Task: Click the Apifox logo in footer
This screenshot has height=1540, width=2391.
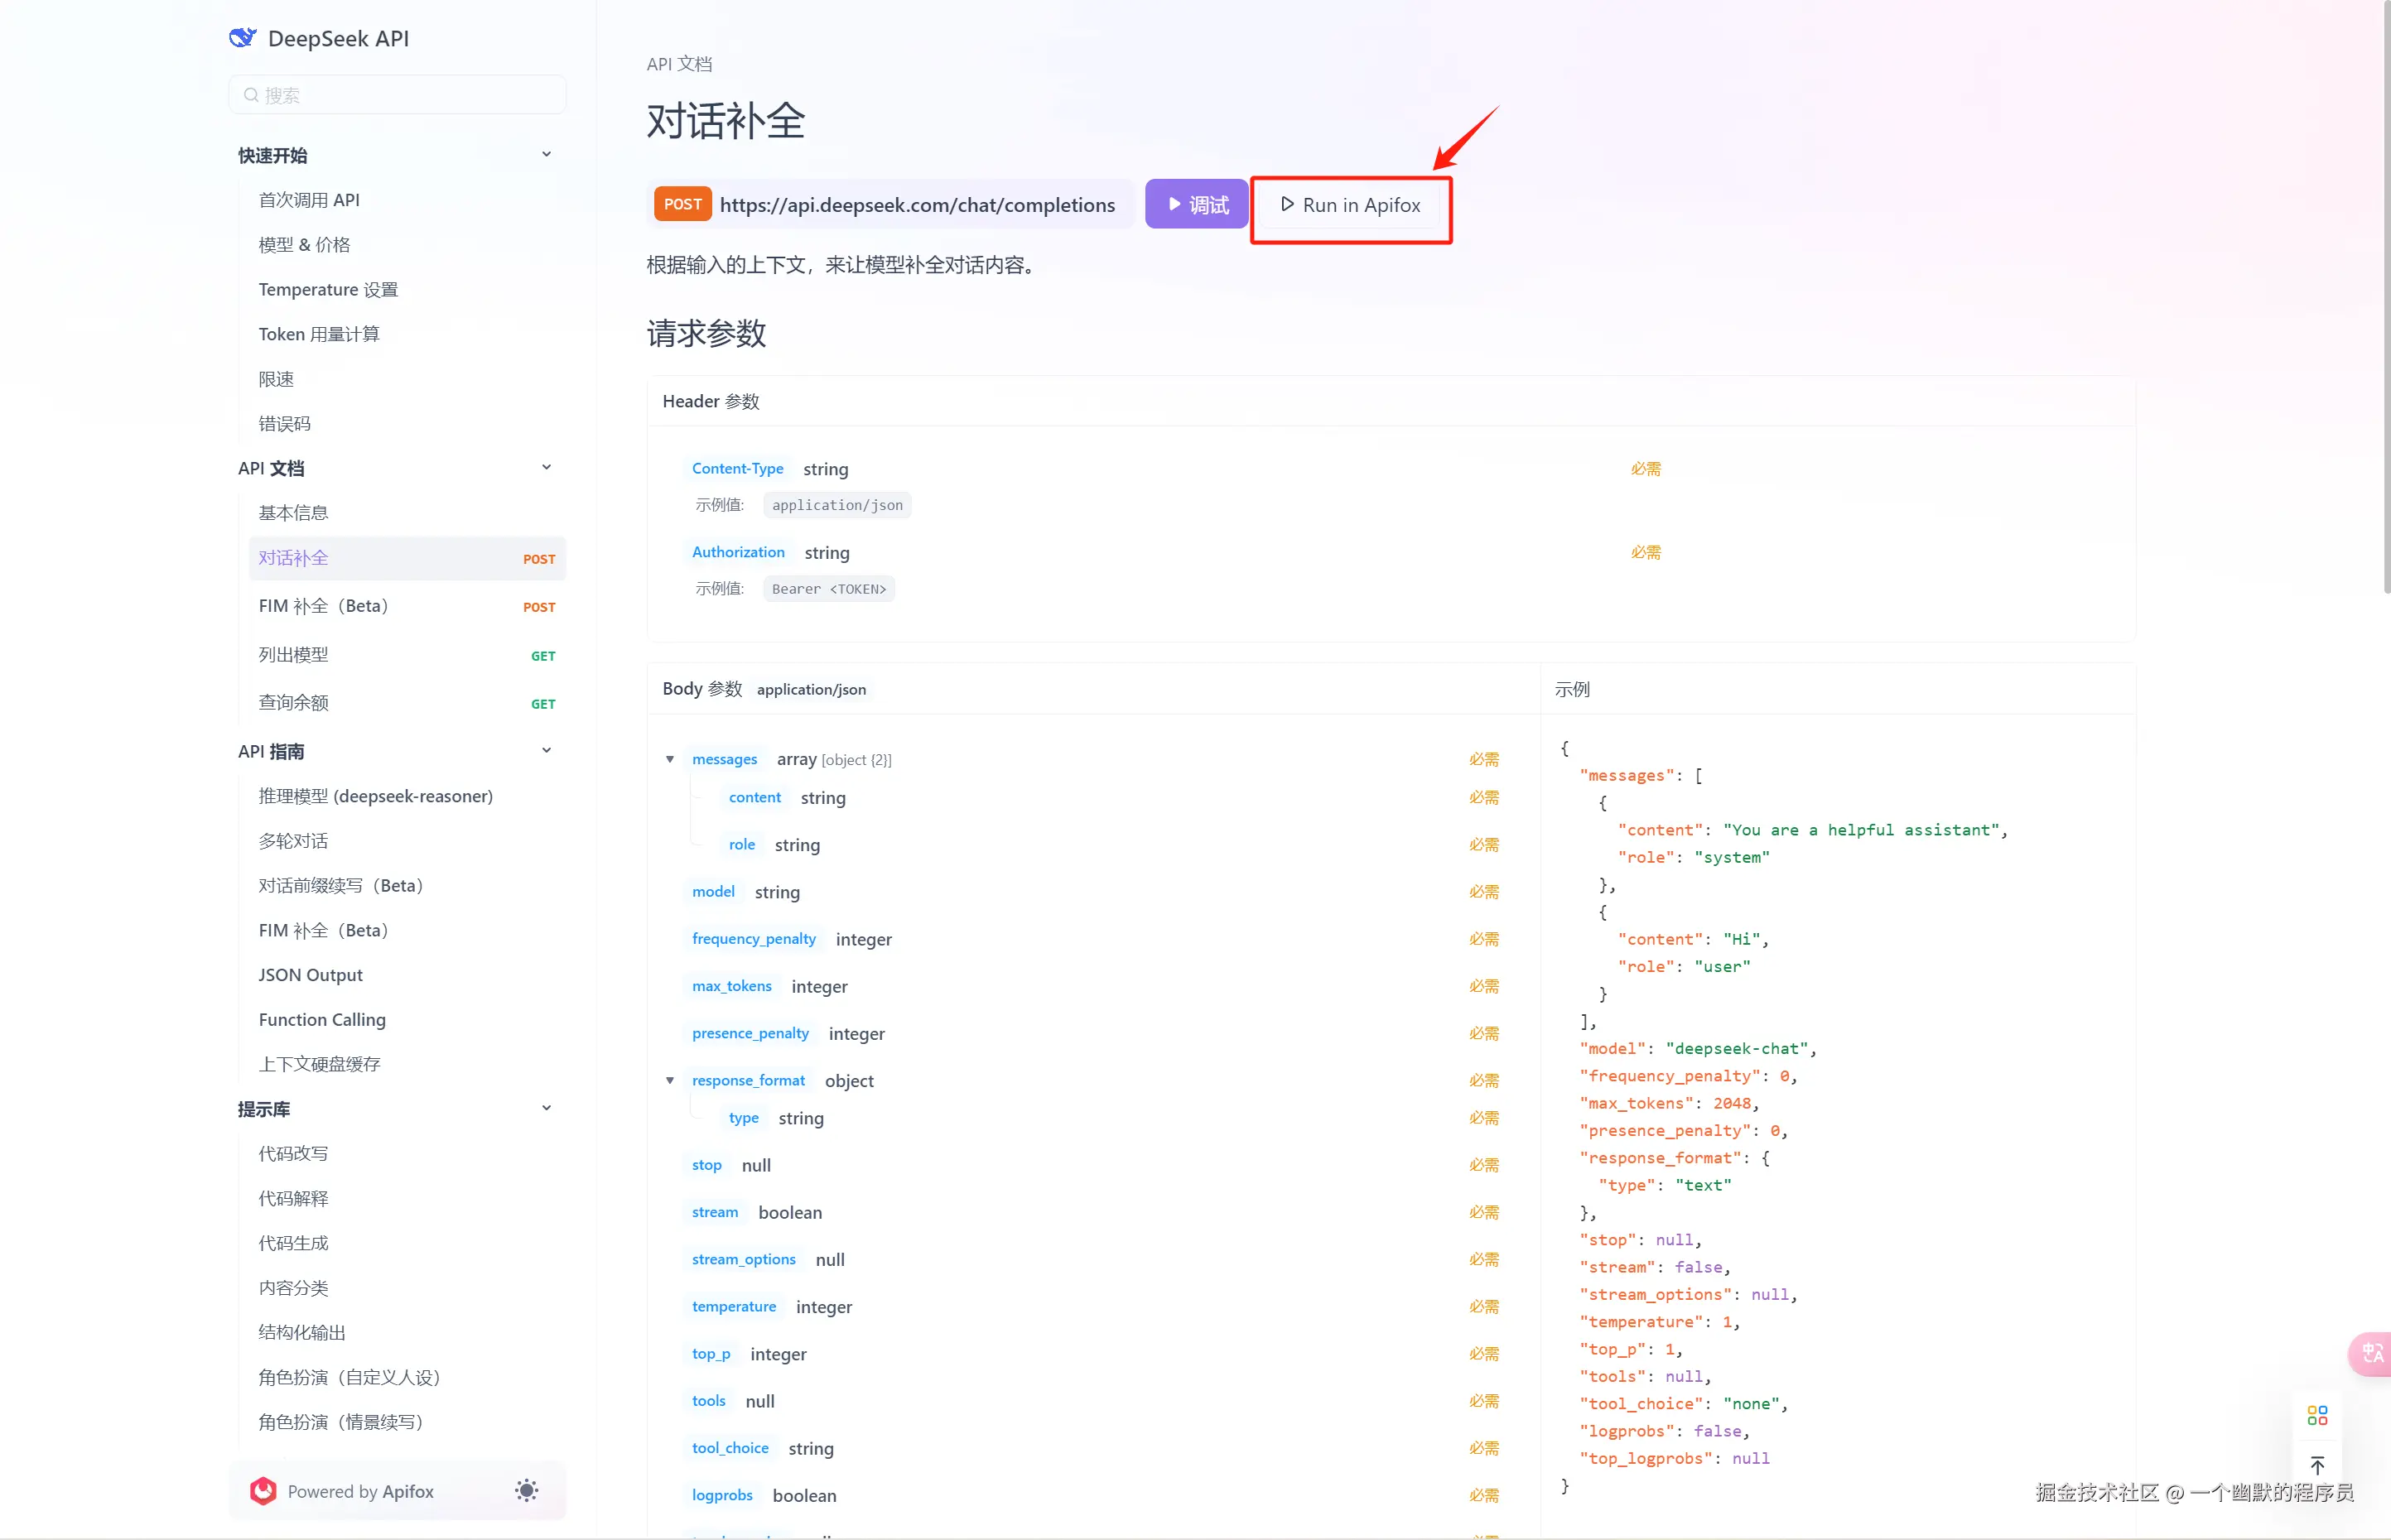Action: click(263, 1491)
